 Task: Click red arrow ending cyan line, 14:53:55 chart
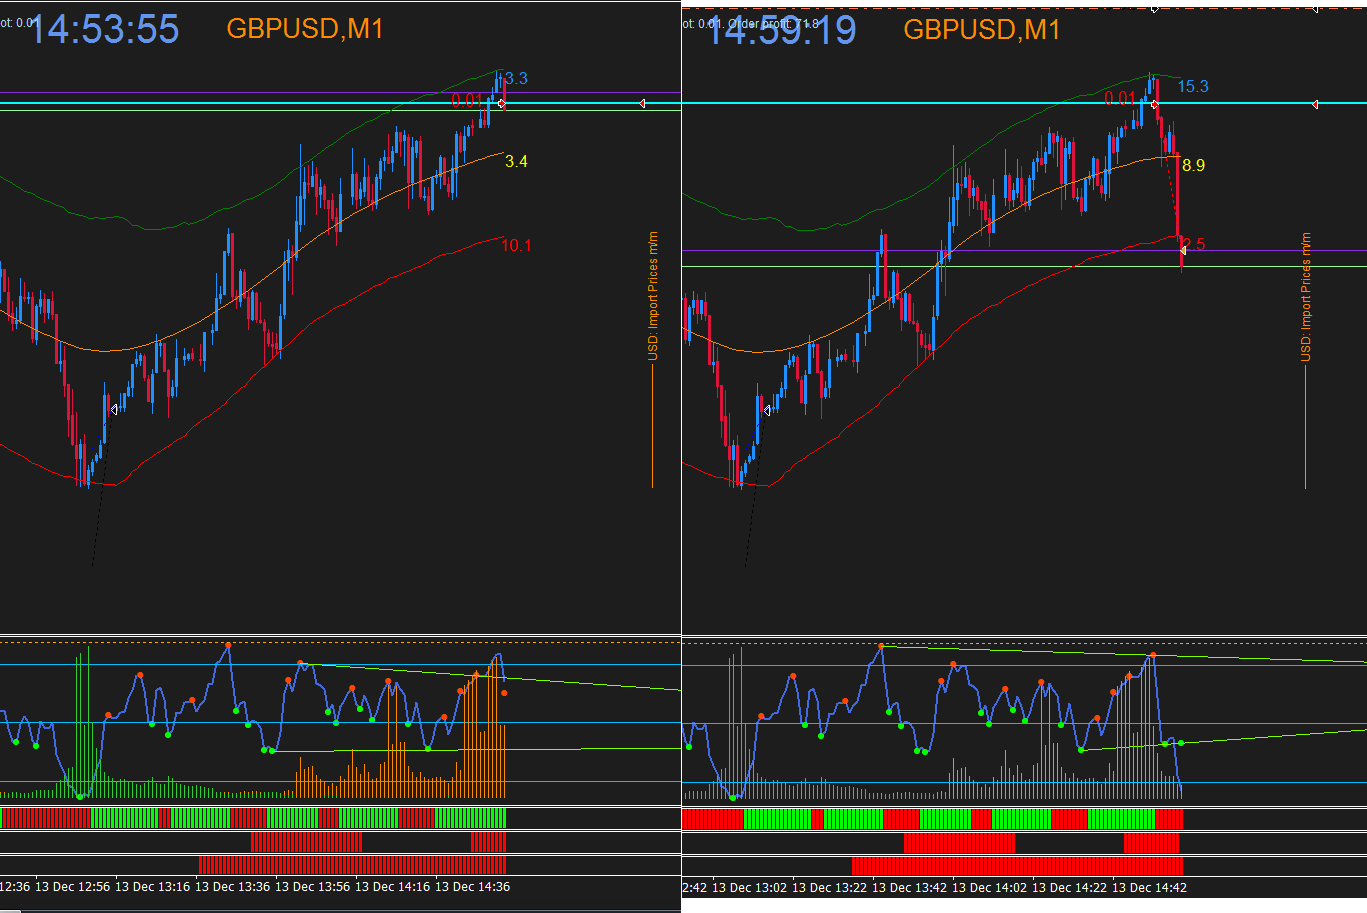pos(642,103)
